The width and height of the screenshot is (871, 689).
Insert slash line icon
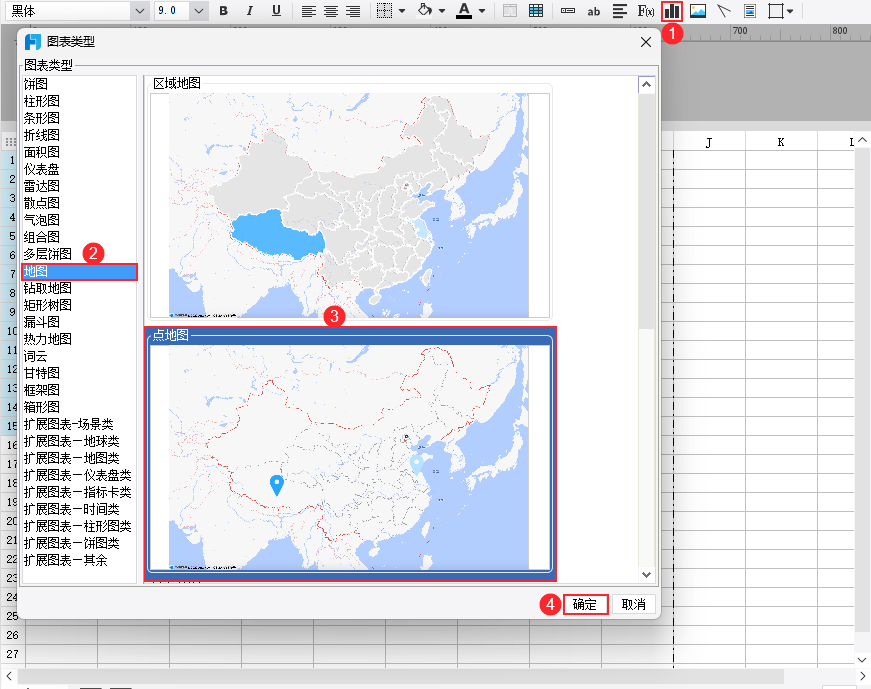tap(724, 11)
